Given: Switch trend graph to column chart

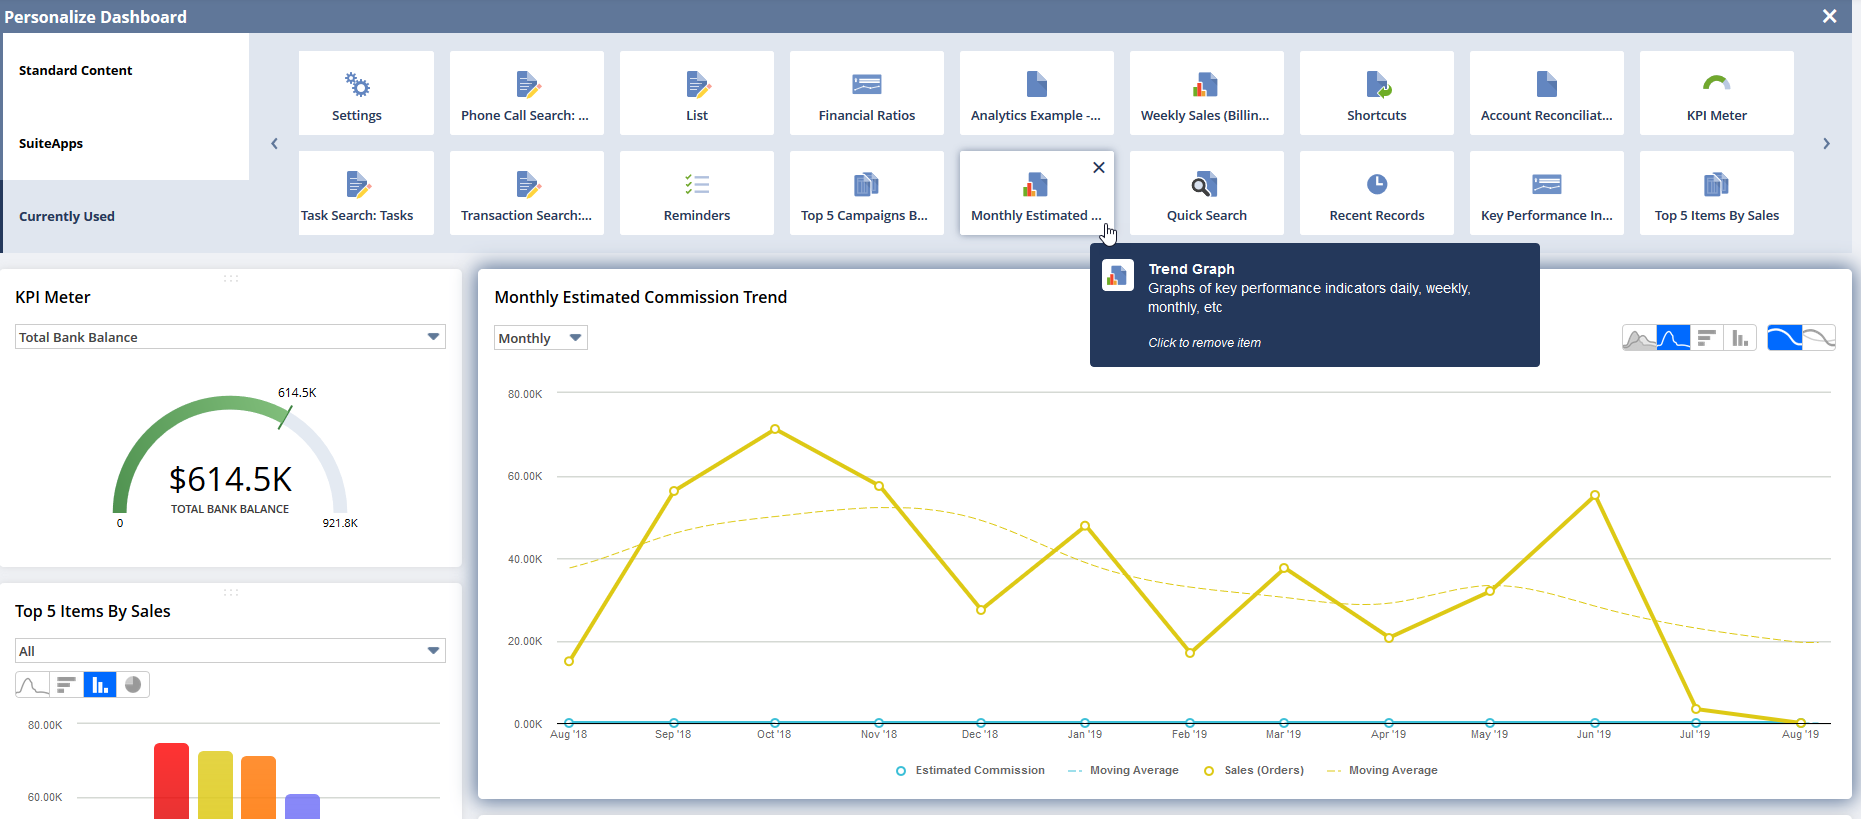Looking at the screenshot, I should tap(1740, 338).
